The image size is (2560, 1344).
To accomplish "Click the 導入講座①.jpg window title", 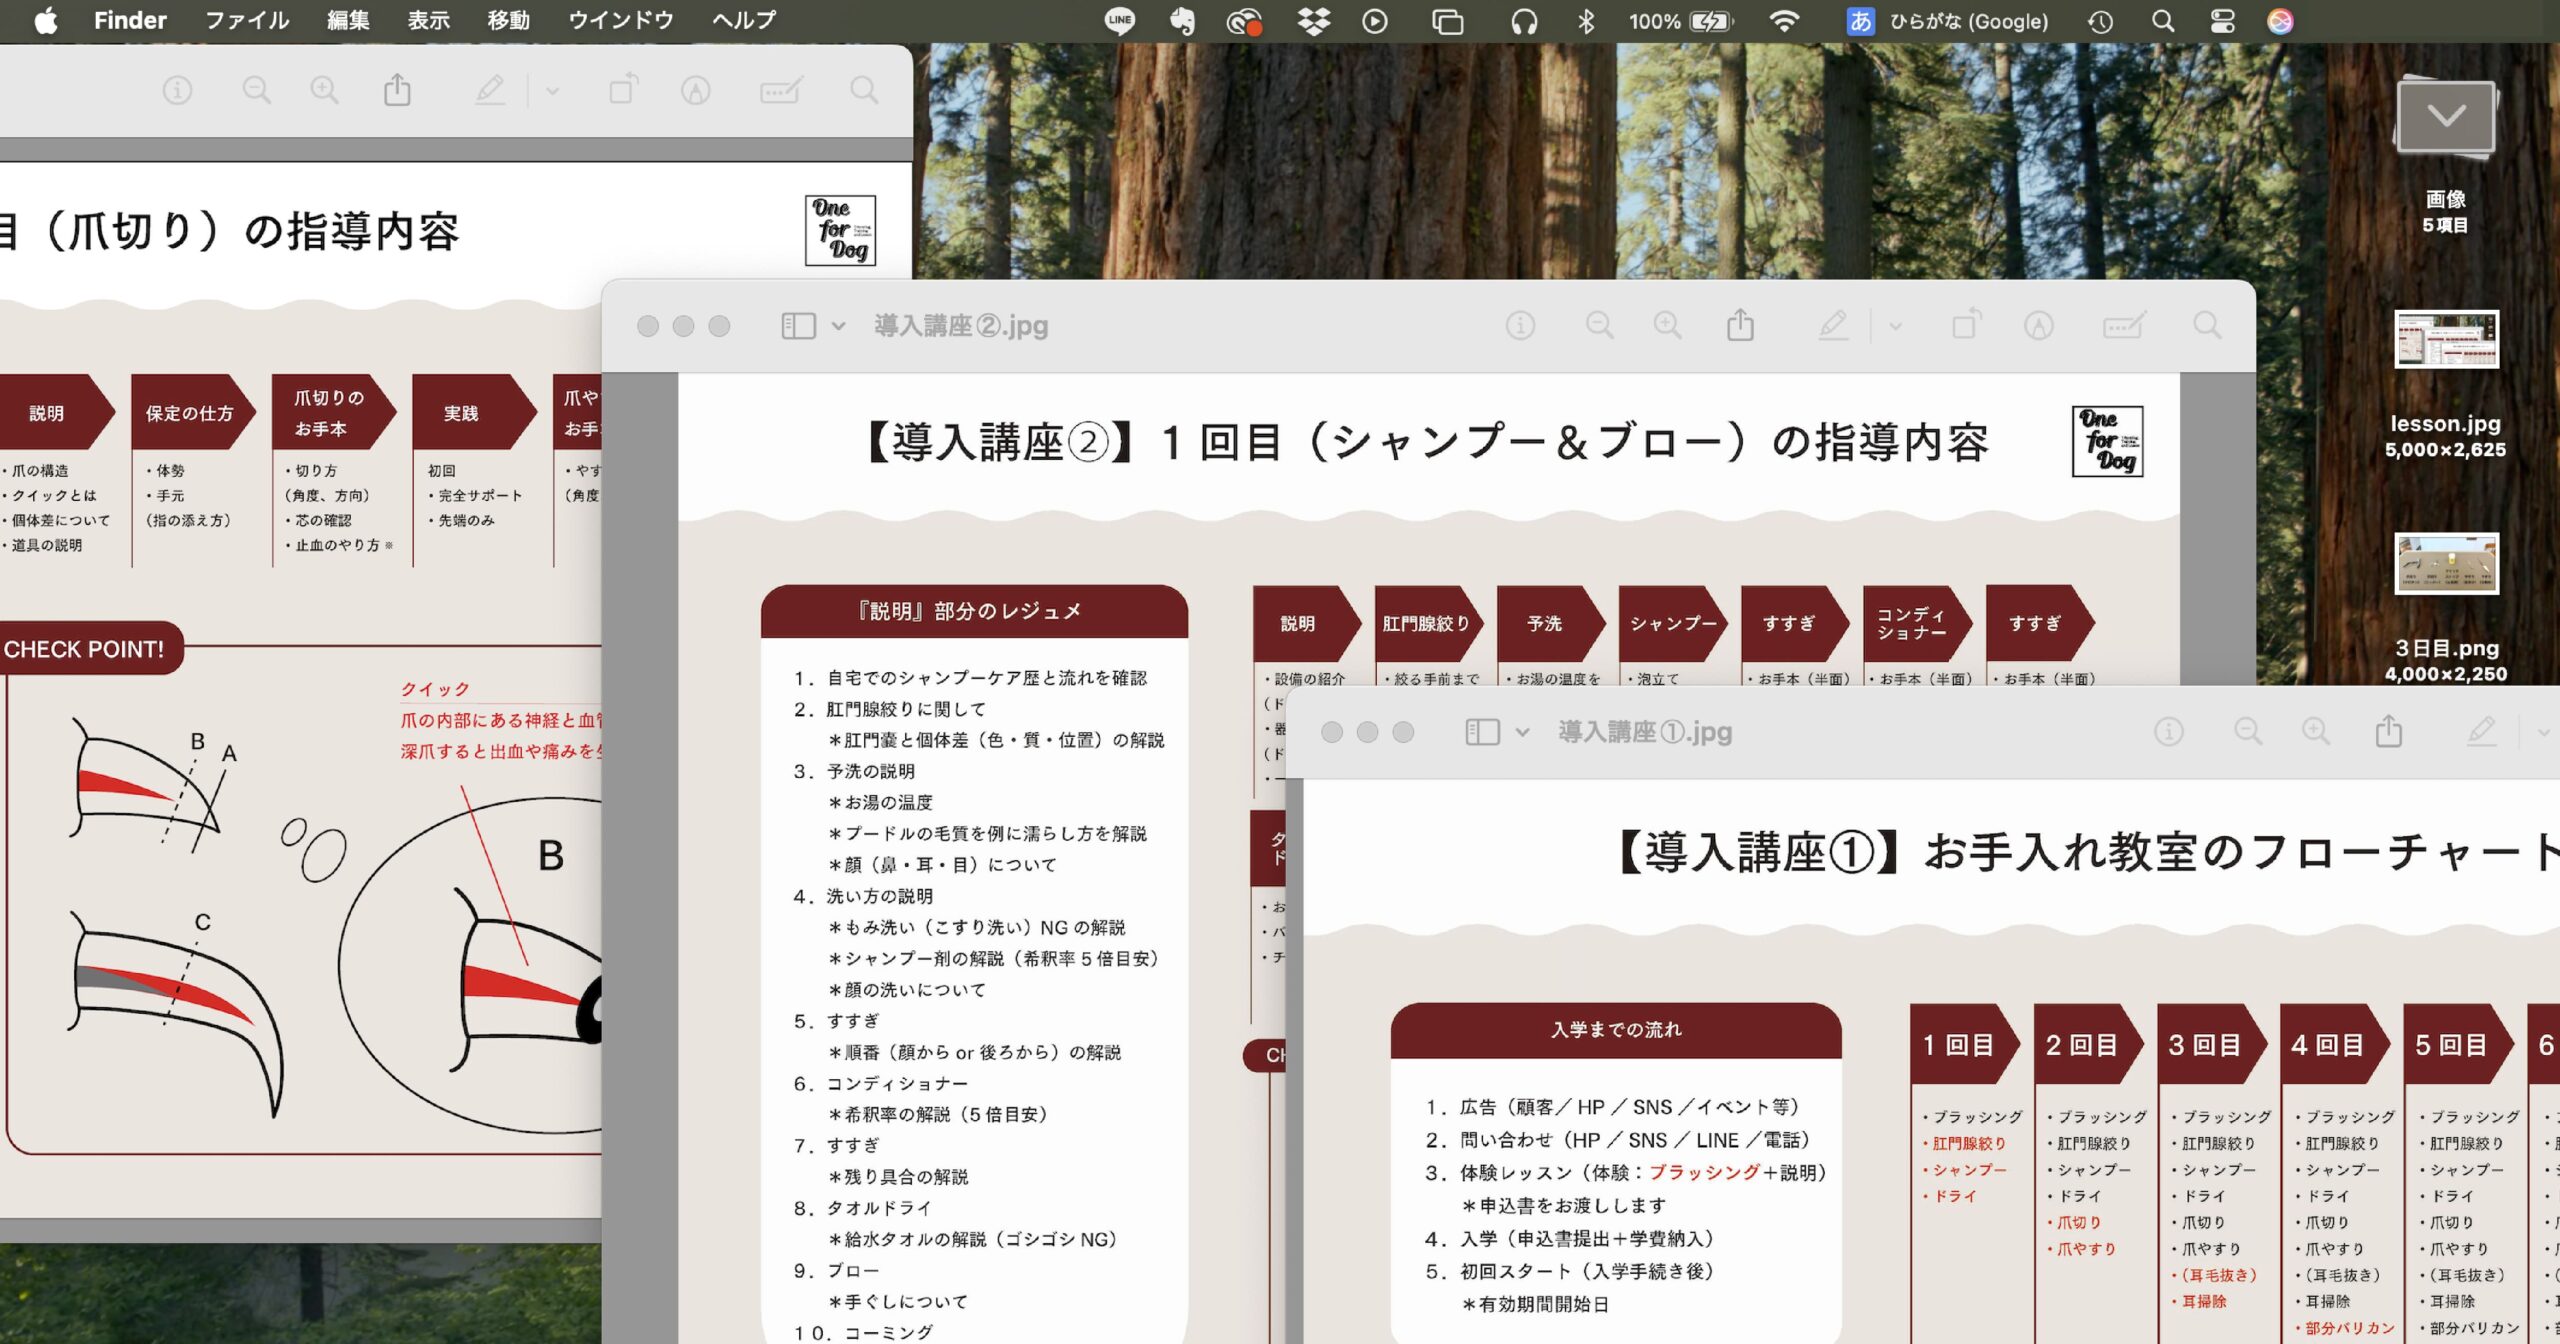I will click(x=1645, y=732).
